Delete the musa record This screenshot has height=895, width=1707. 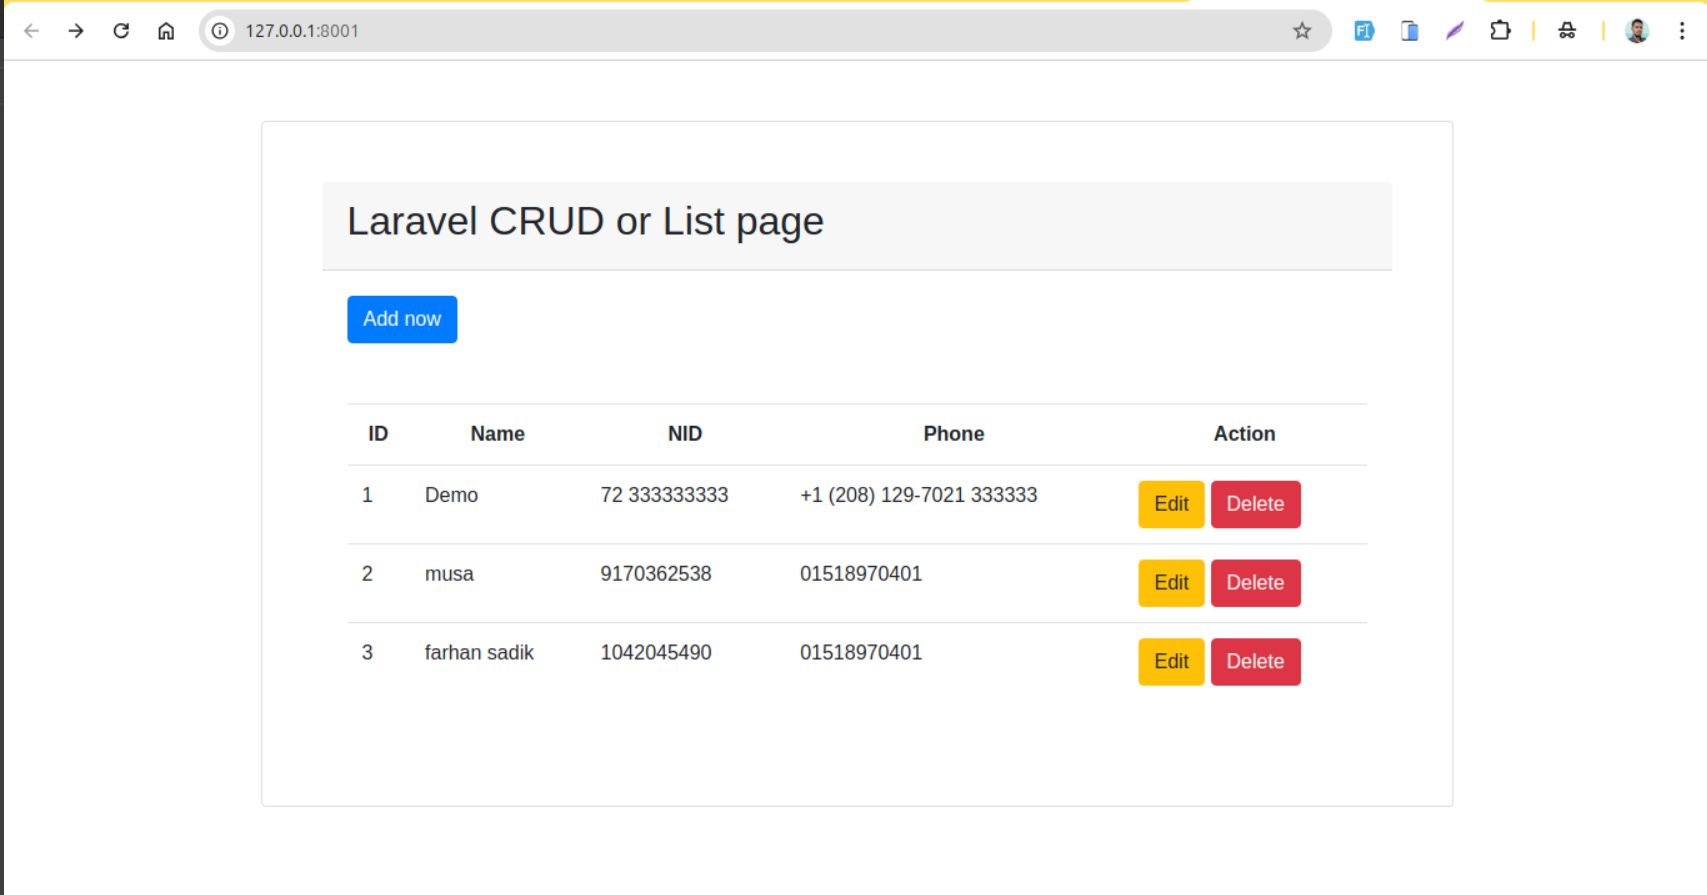pyautogui.click(x=1255, y=583)
